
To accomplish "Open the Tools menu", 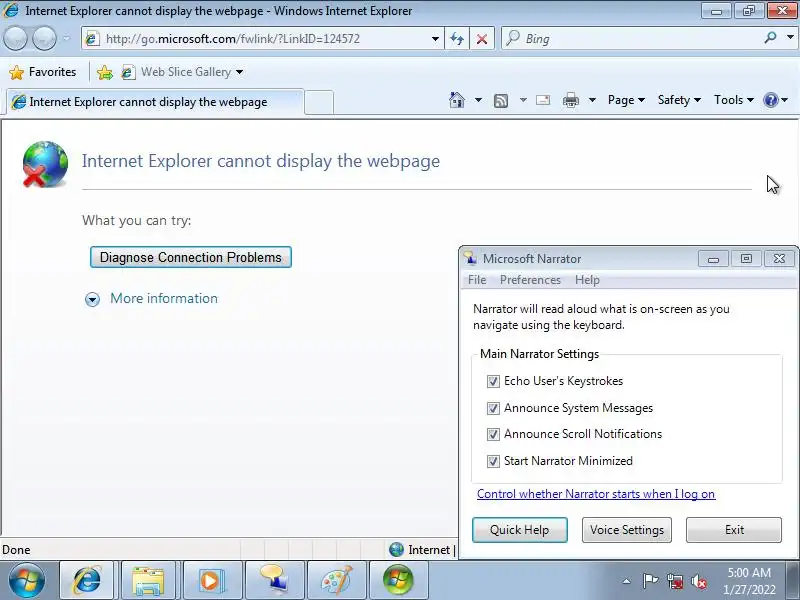I will [x=734, y=100].
